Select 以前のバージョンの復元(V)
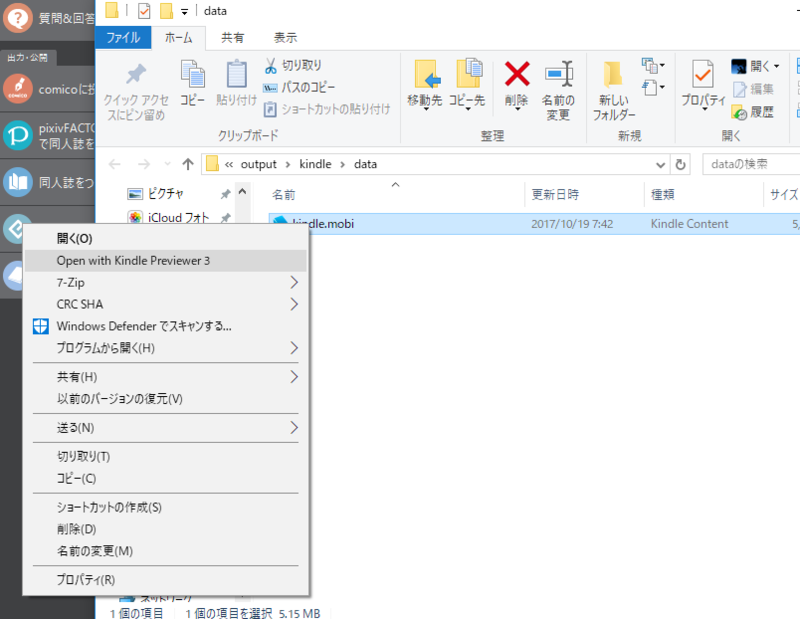This screenshot has height=619, width=800. click(165, 399)
